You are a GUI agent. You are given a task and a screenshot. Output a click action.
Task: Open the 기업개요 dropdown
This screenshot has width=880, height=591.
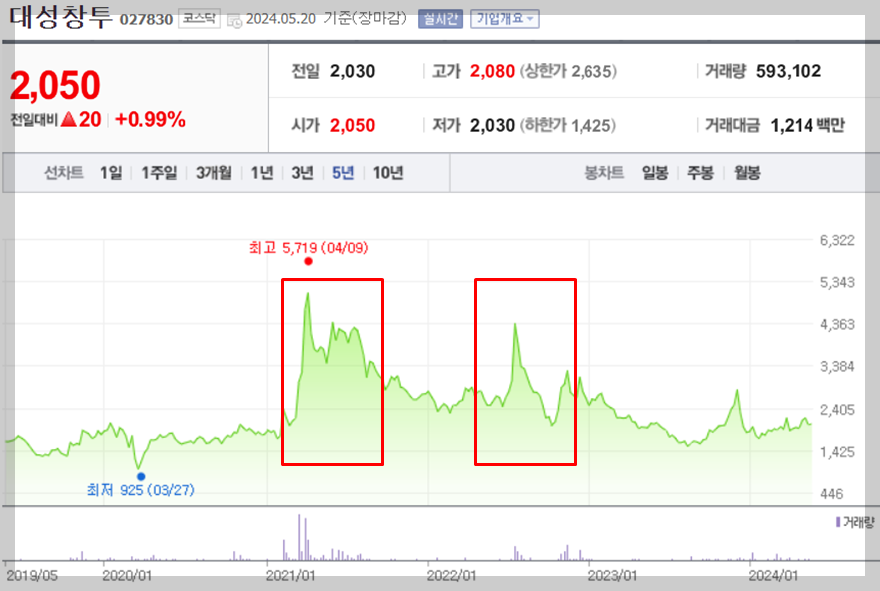(505, 19)
